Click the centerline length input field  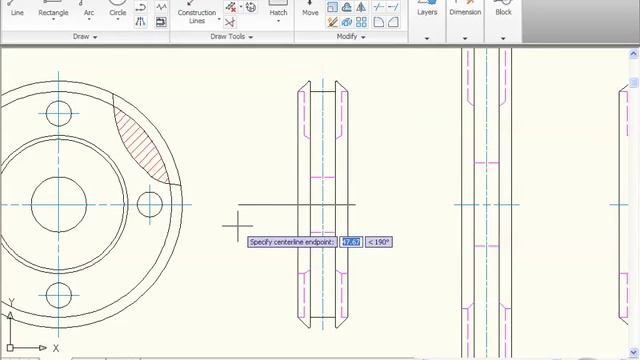tap(351, 242)
